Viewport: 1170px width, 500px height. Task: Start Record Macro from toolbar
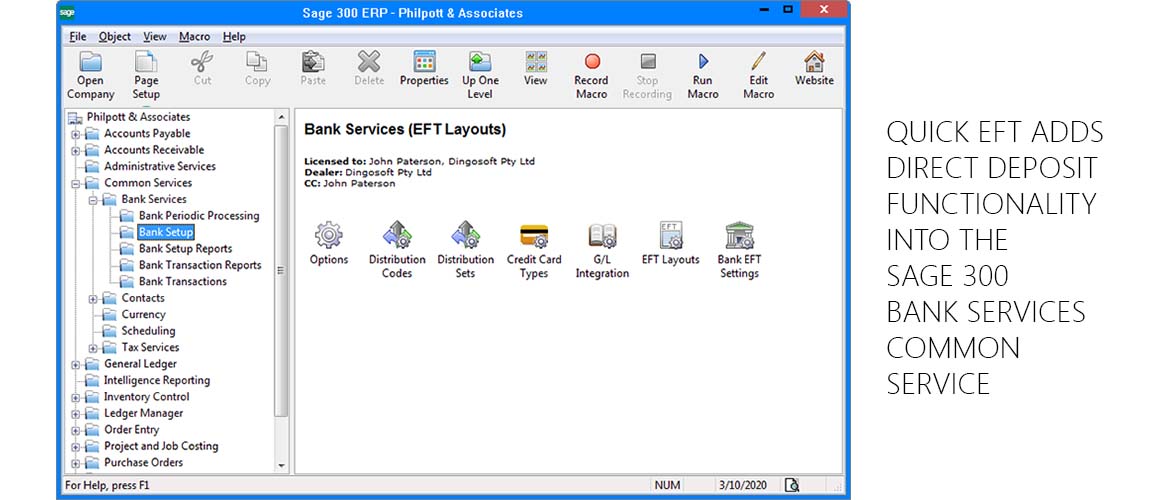click(x=592, y=75)
